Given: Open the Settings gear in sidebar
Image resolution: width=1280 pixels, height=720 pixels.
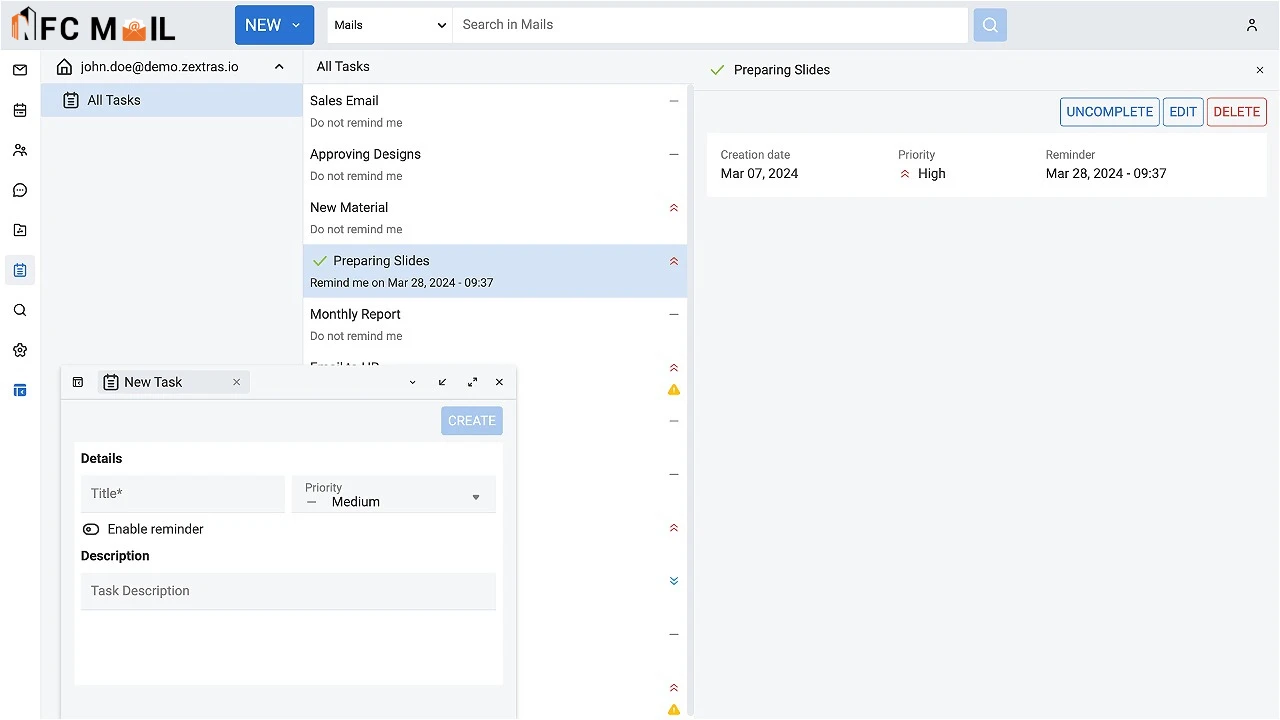Looking at the screenshot, I should click(x=20, y=350).
